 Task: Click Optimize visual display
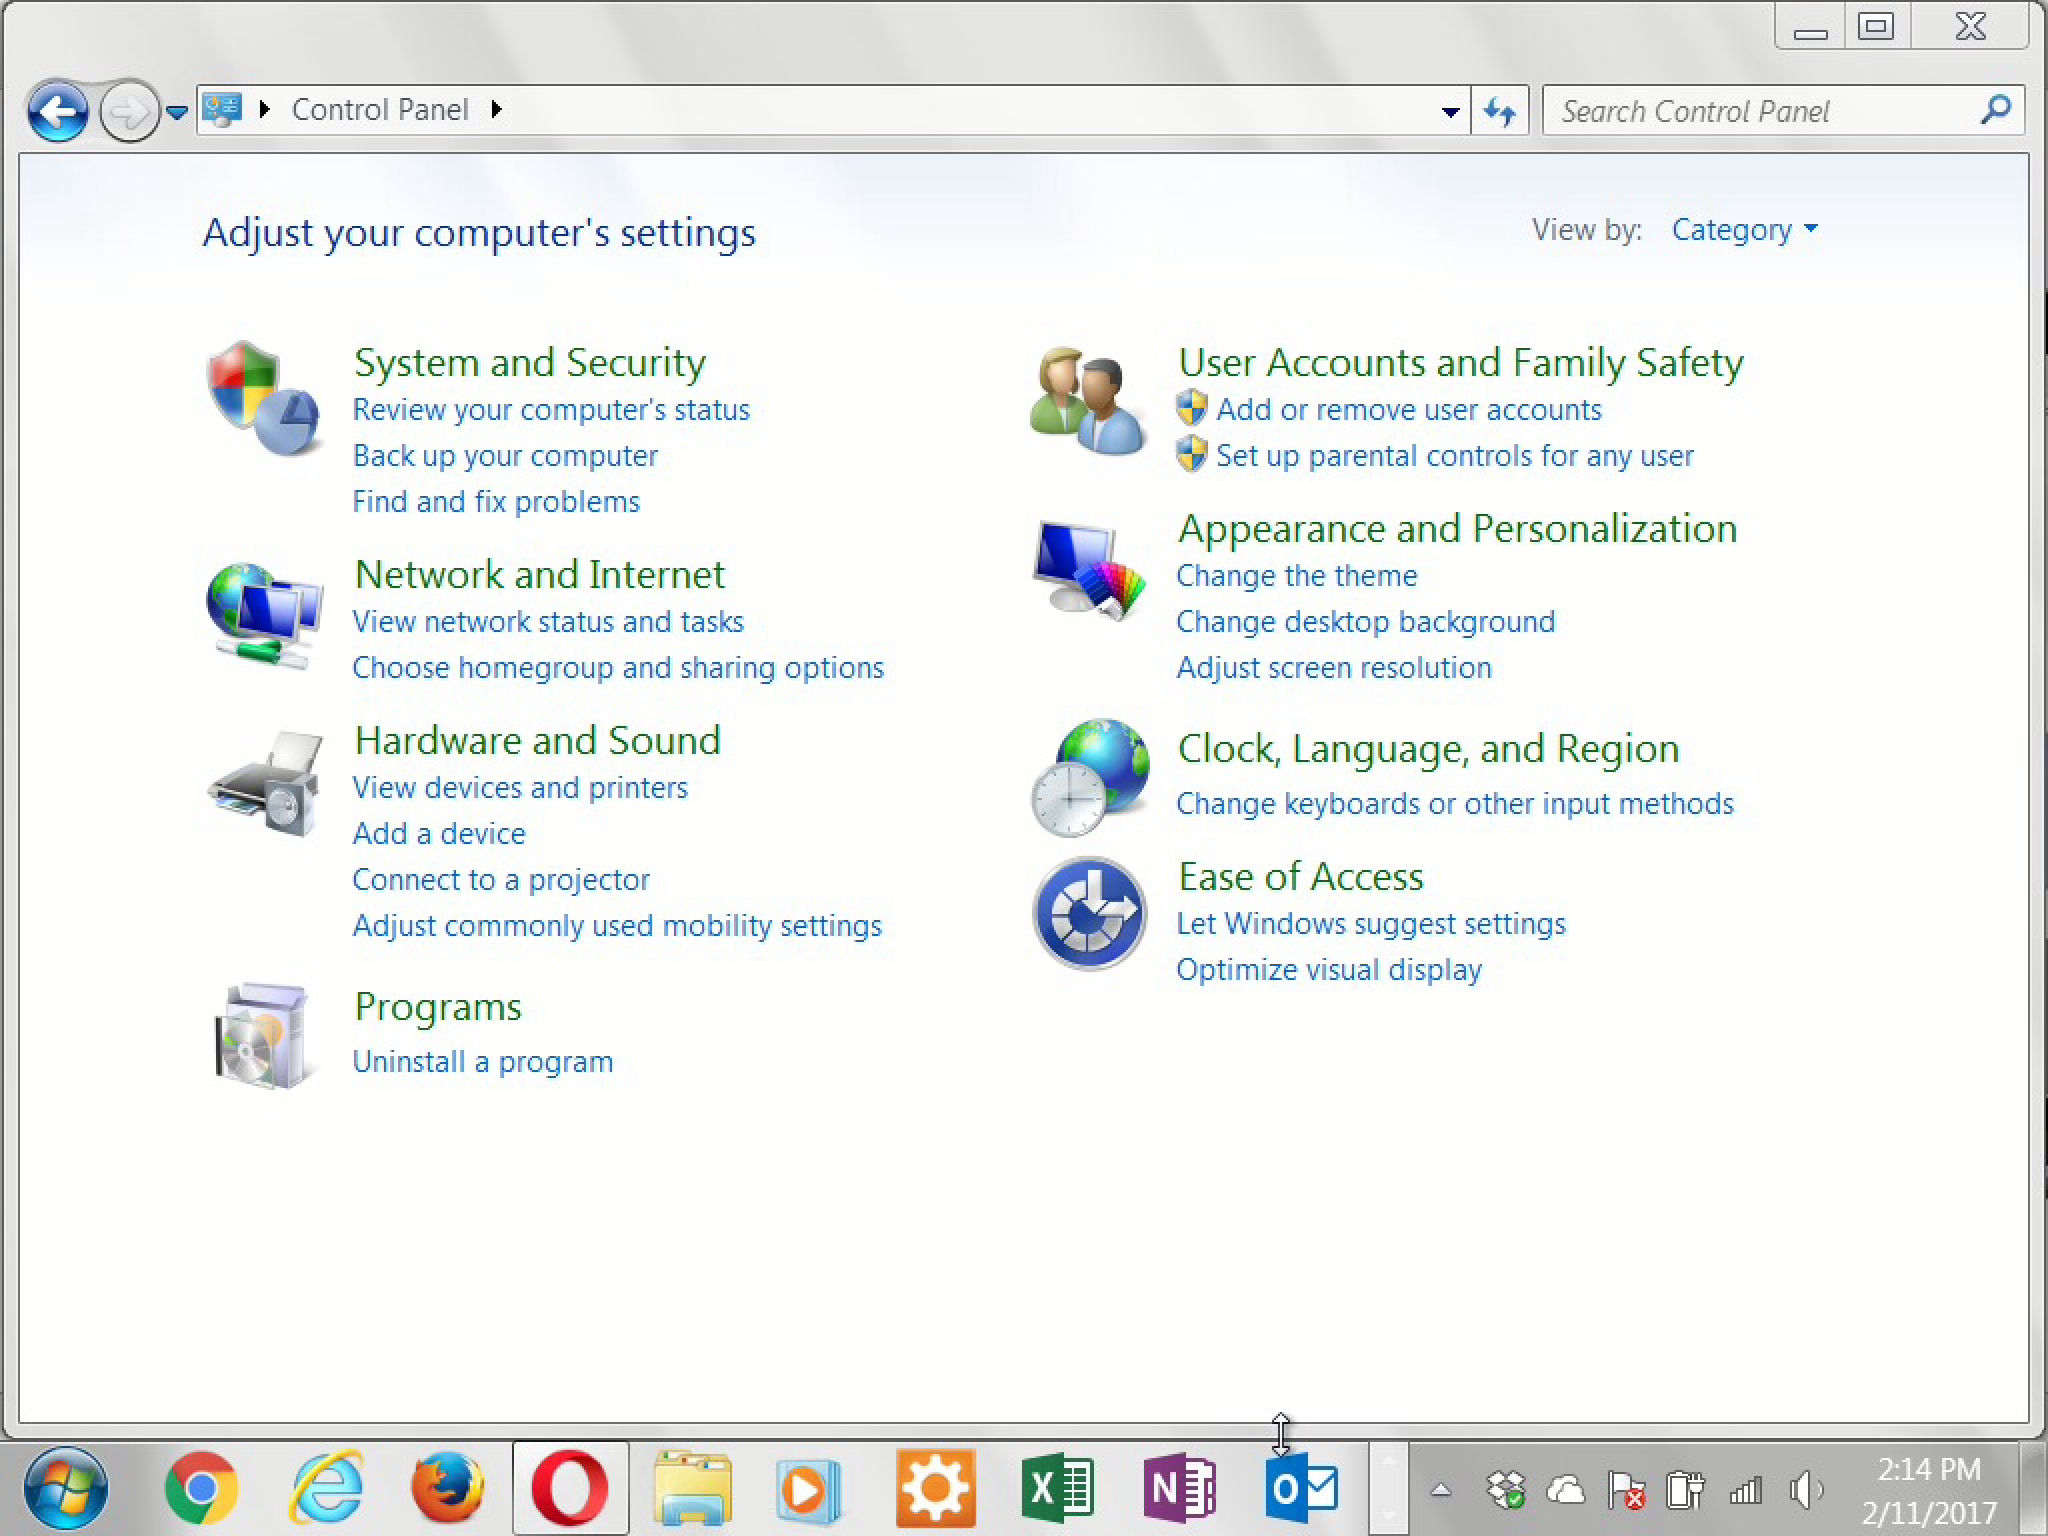[1329, 970]
